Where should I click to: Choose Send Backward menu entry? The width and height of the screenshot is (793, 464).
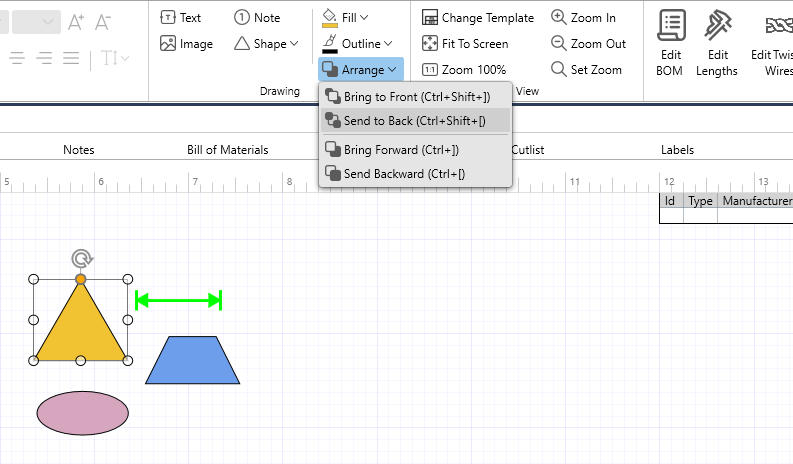click(415, 174)
